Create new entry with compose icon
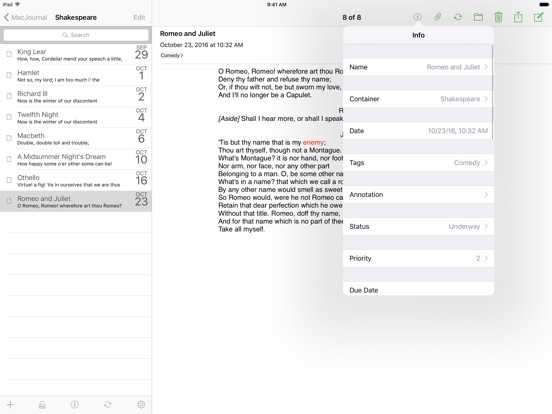 (538, 17)
